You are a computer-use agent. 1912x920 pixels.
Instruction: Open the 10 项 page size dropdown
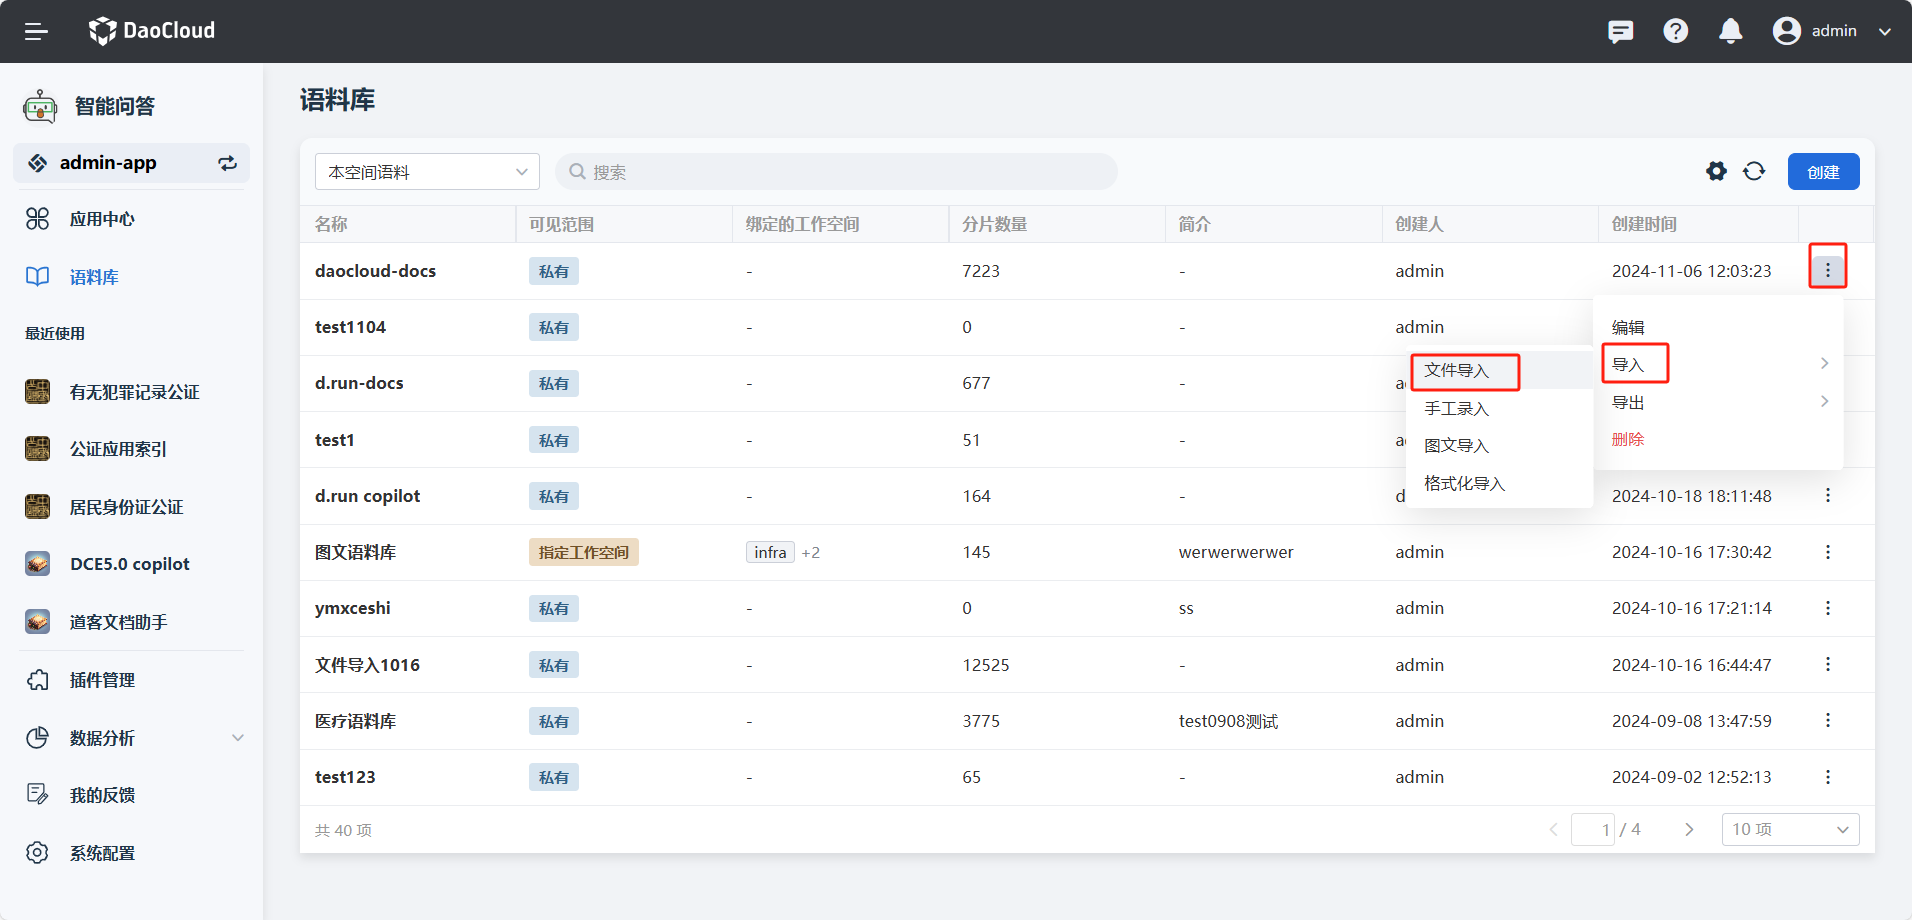click(1789, 829)
